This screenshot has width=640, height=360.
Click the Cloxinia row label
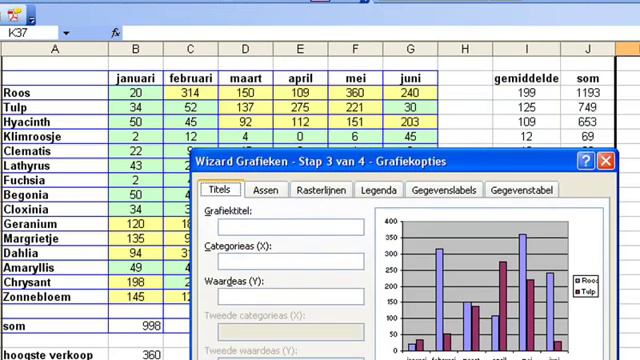pyautogui.click(x=55, y=210)
